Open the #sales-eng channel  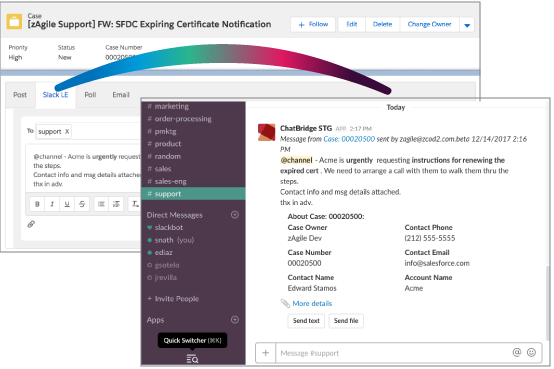[193, 181]
